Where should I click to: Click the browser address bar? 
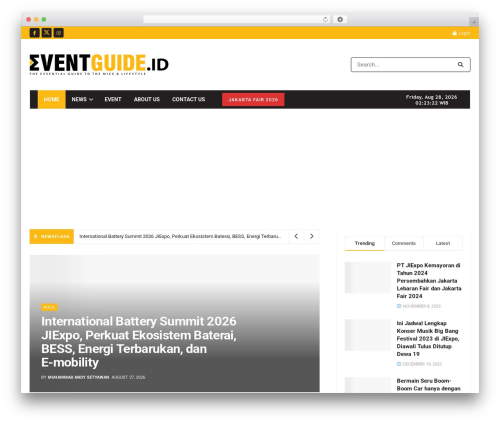point(237,19)
